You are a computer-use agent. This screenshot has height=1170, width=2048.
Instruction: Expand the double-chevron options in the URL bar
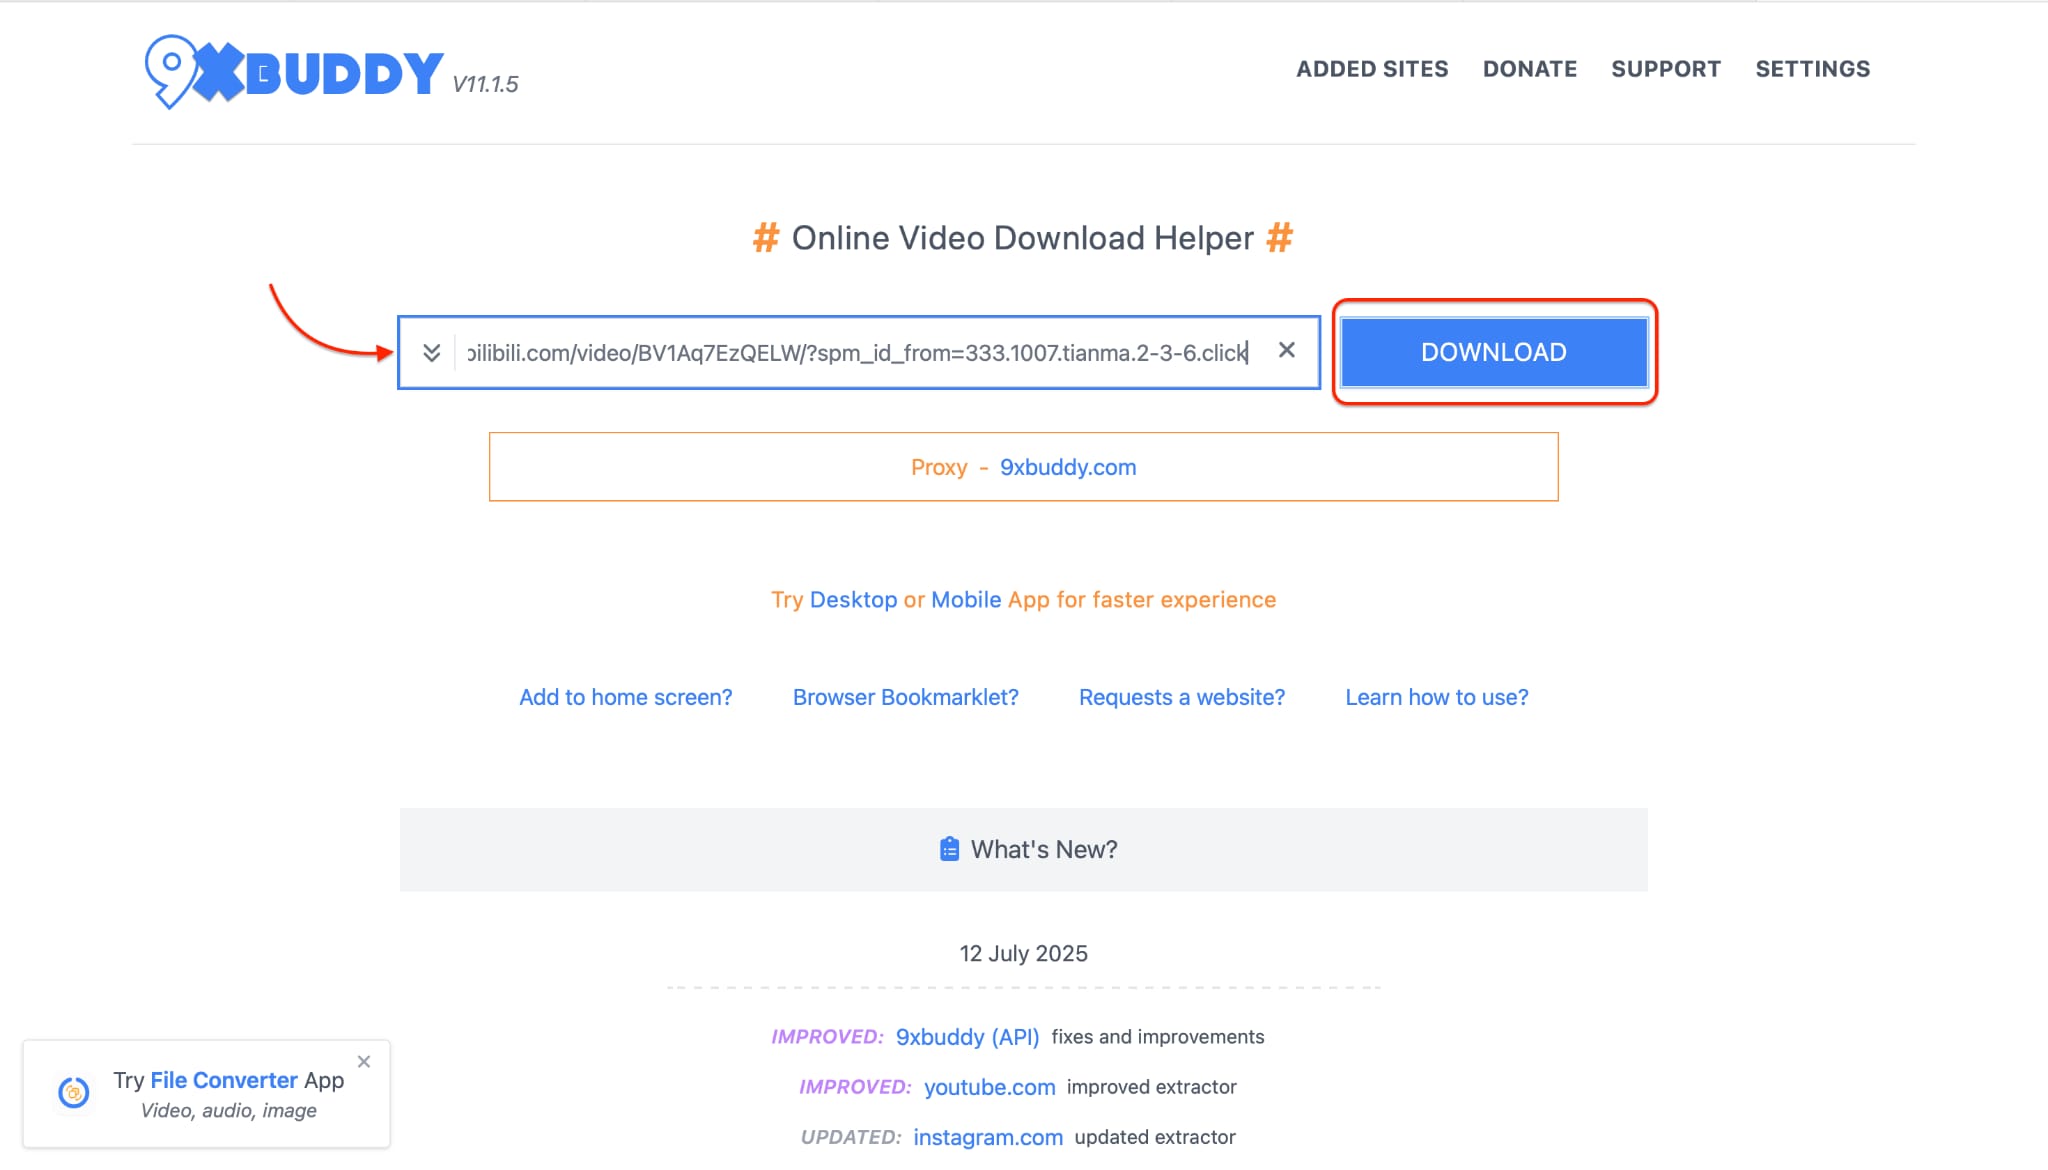click(433, 351)
